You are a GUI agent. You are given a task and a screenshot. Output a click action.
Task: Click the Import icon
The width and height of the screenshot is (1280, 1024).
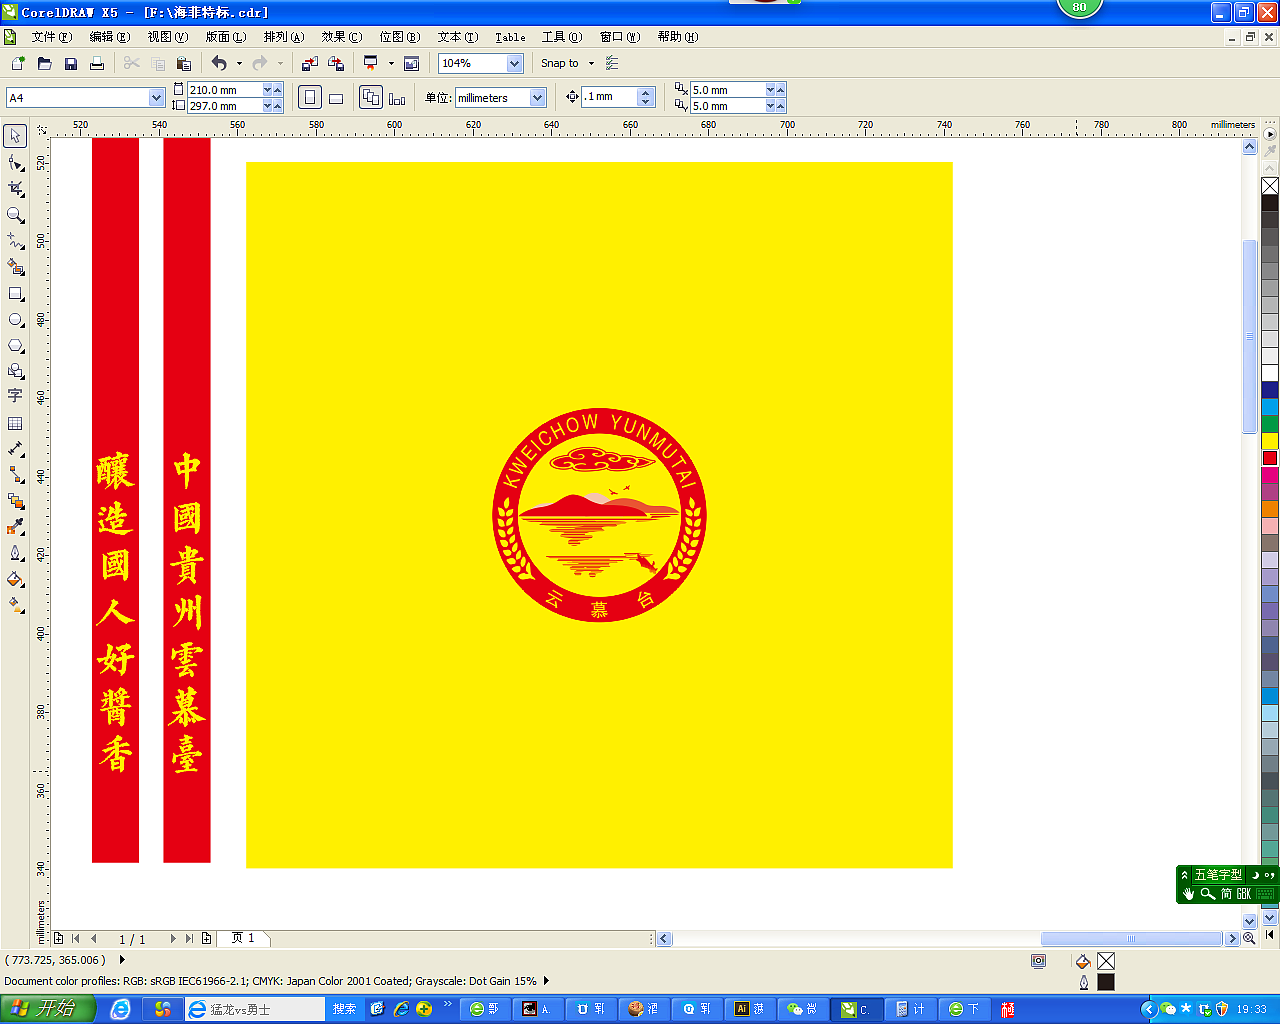pos(310,63)
